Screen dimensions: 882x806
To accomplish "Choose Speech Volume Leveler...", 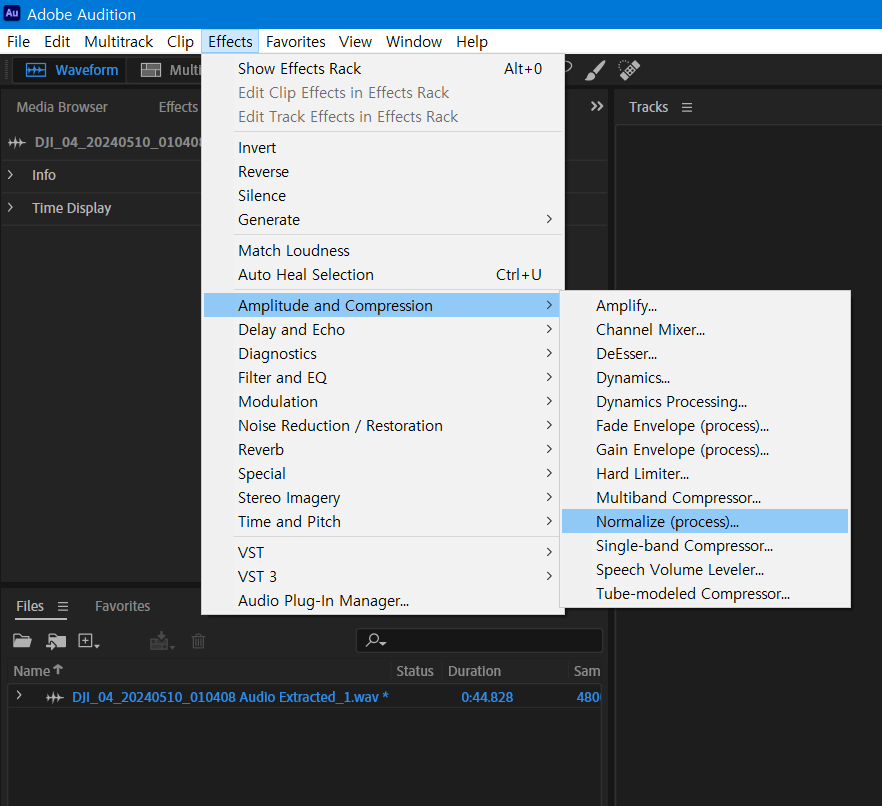I will coord(705,569).
